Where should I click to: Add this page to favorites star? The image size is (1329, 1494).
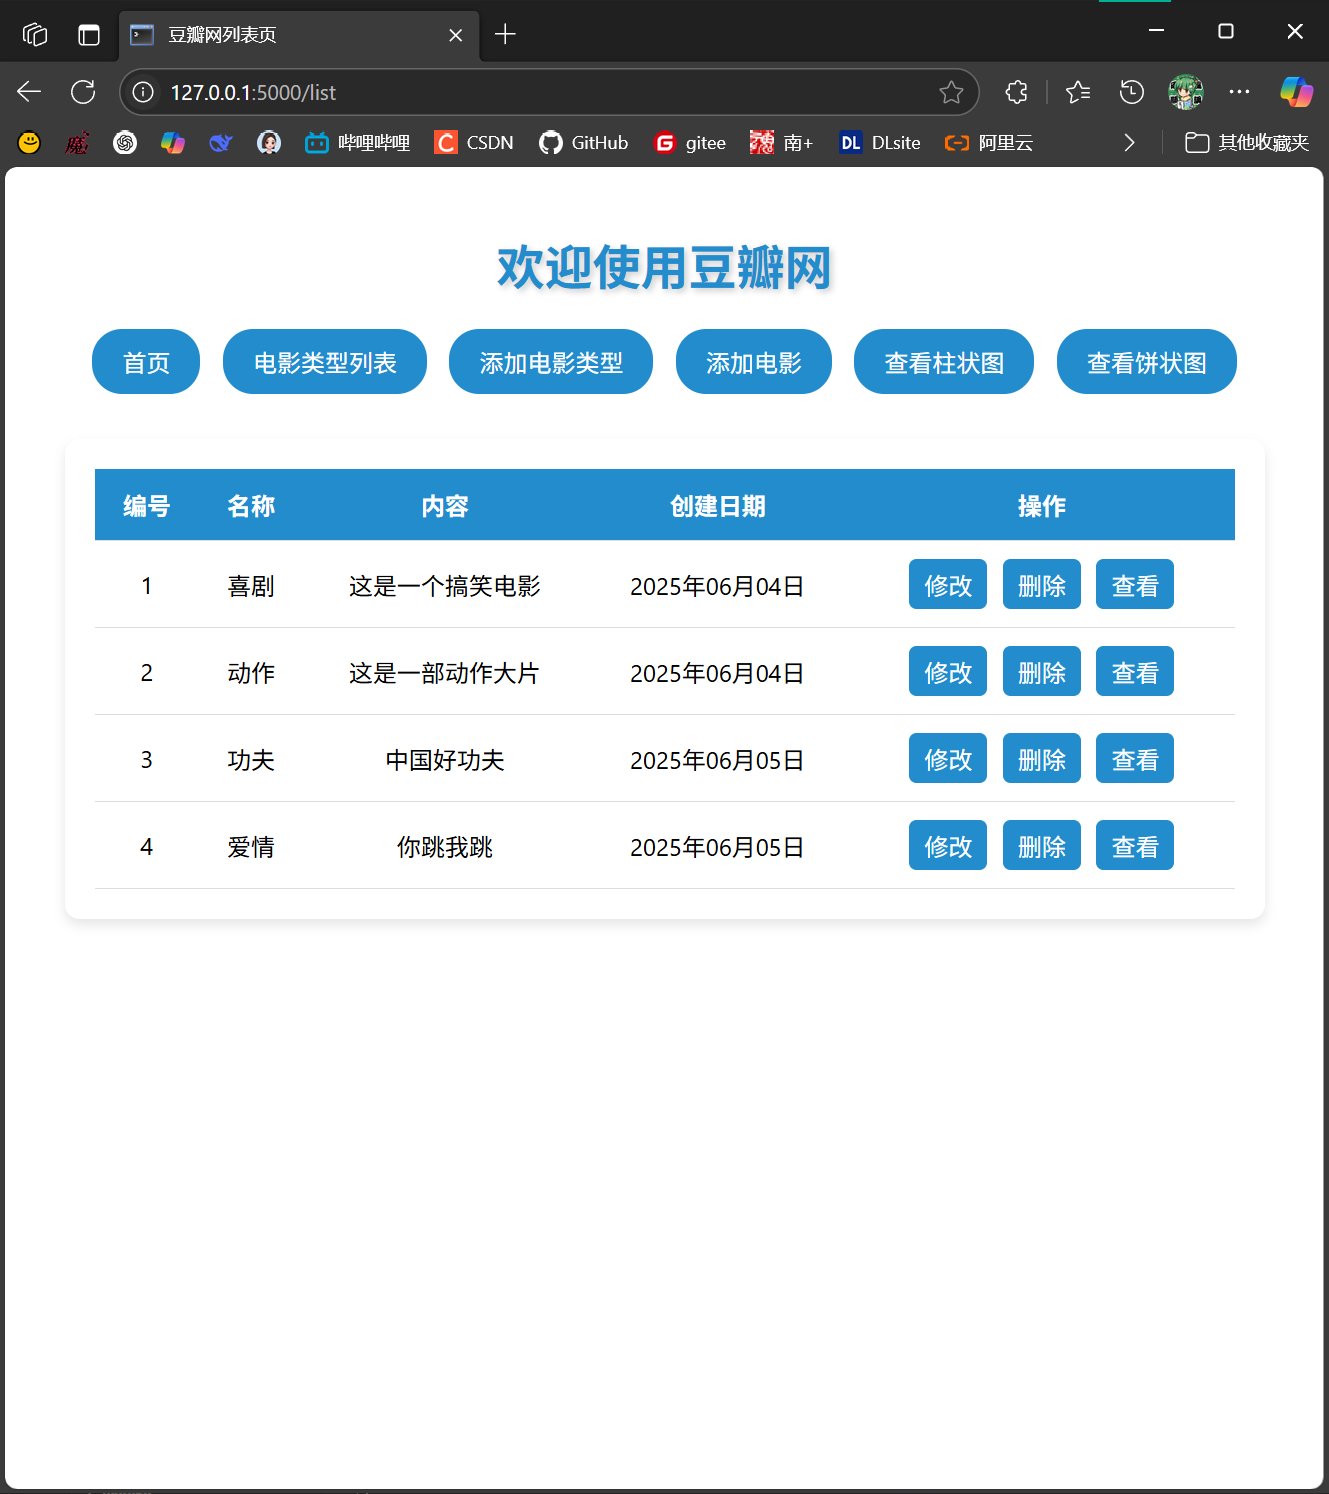(x=951, y=92)
